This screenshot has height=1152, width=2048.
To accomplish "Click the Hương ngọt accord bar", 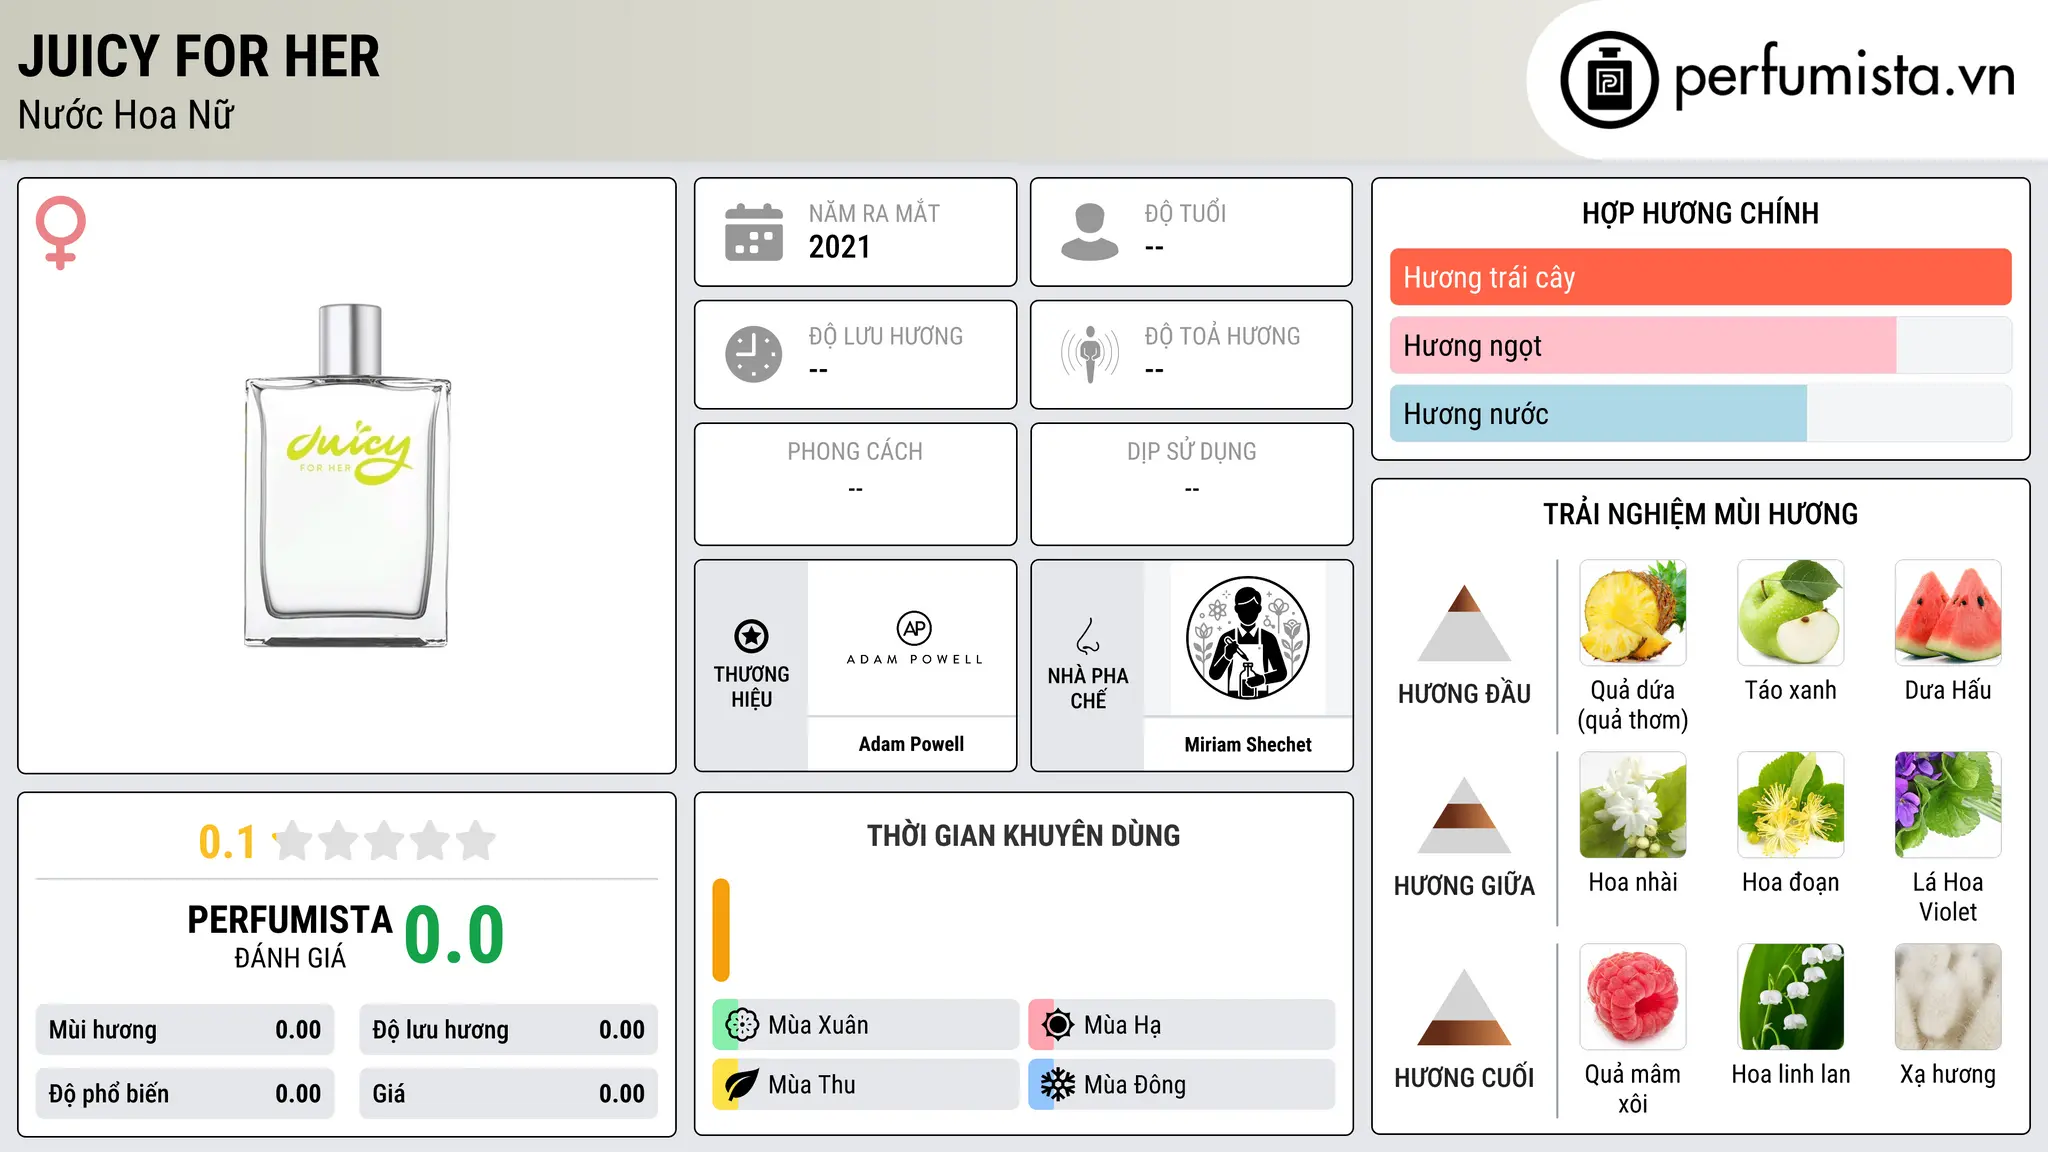I will pos(1700,345).
